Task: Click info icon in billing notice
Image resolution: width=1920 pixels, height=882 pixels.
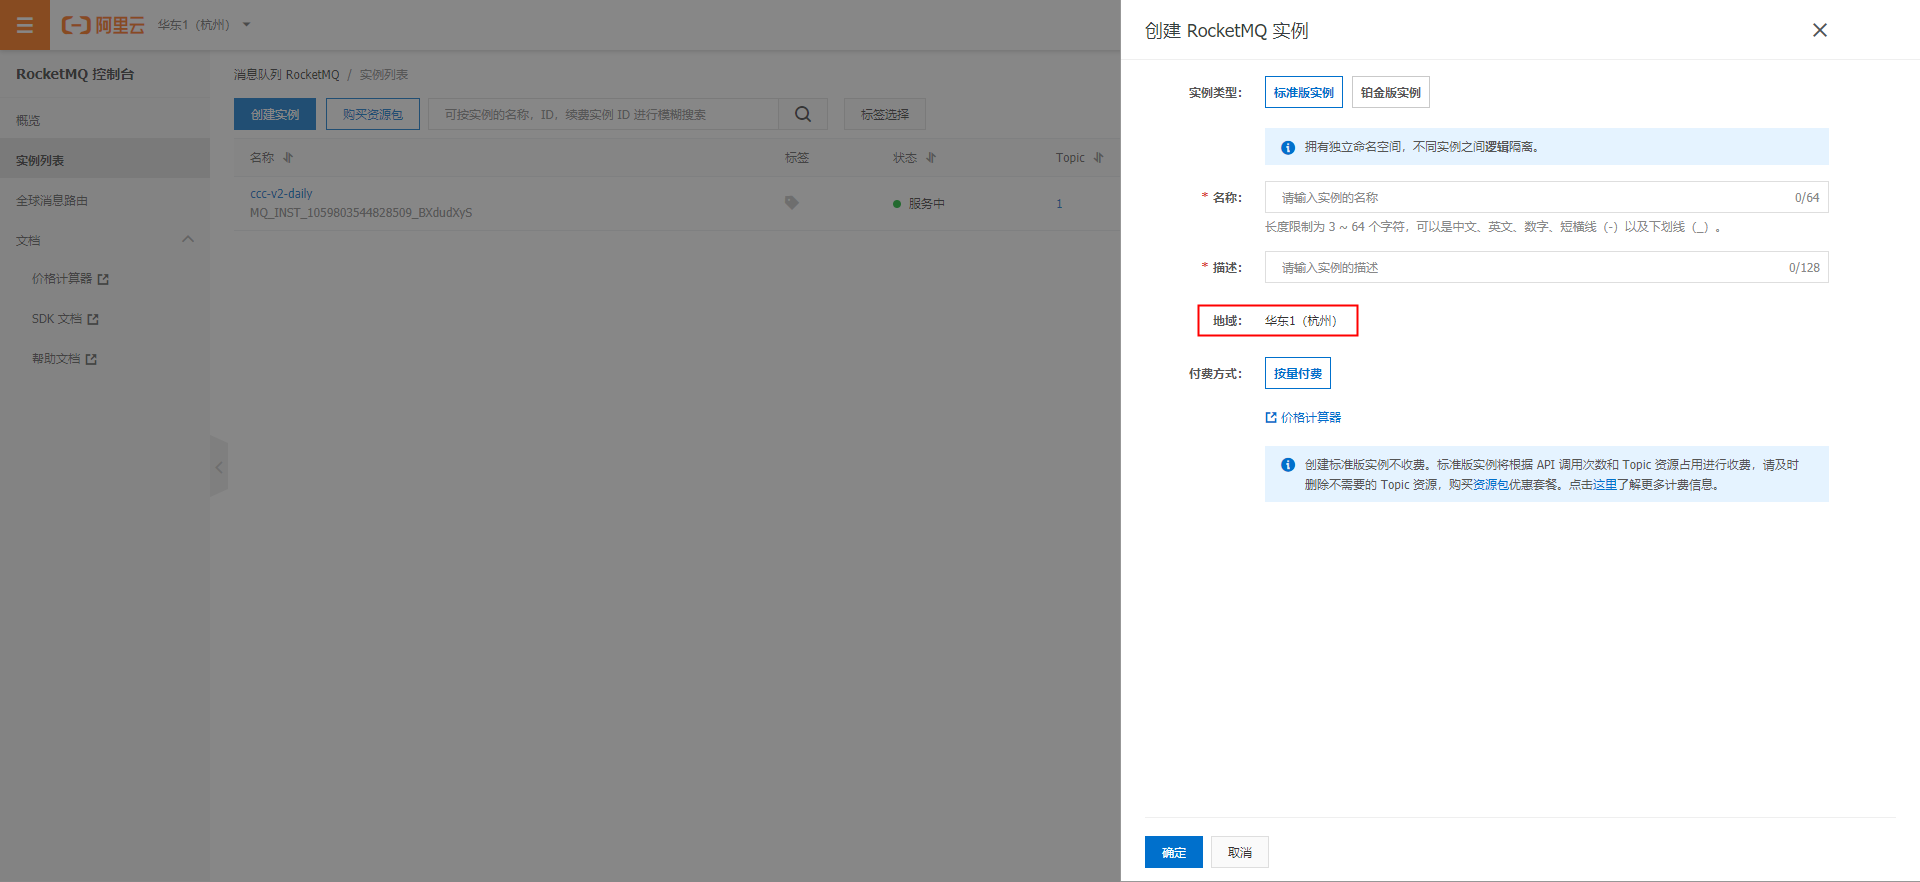Action: click(x=1288, y=465)
